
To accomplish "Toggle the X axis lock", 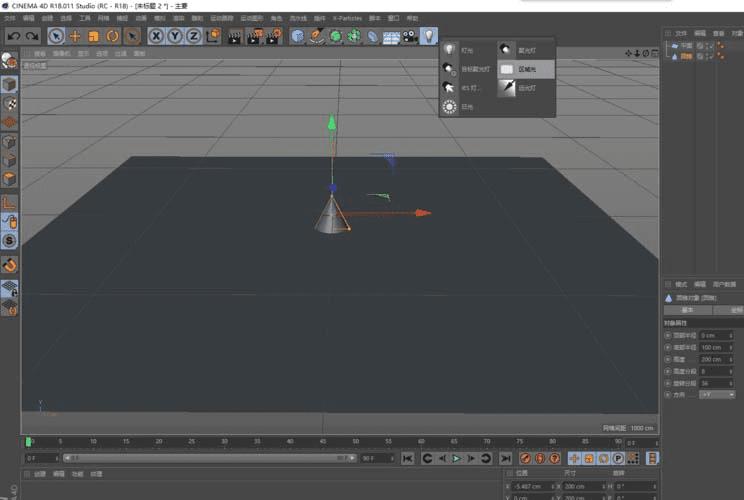I will [x=157, y=36].
